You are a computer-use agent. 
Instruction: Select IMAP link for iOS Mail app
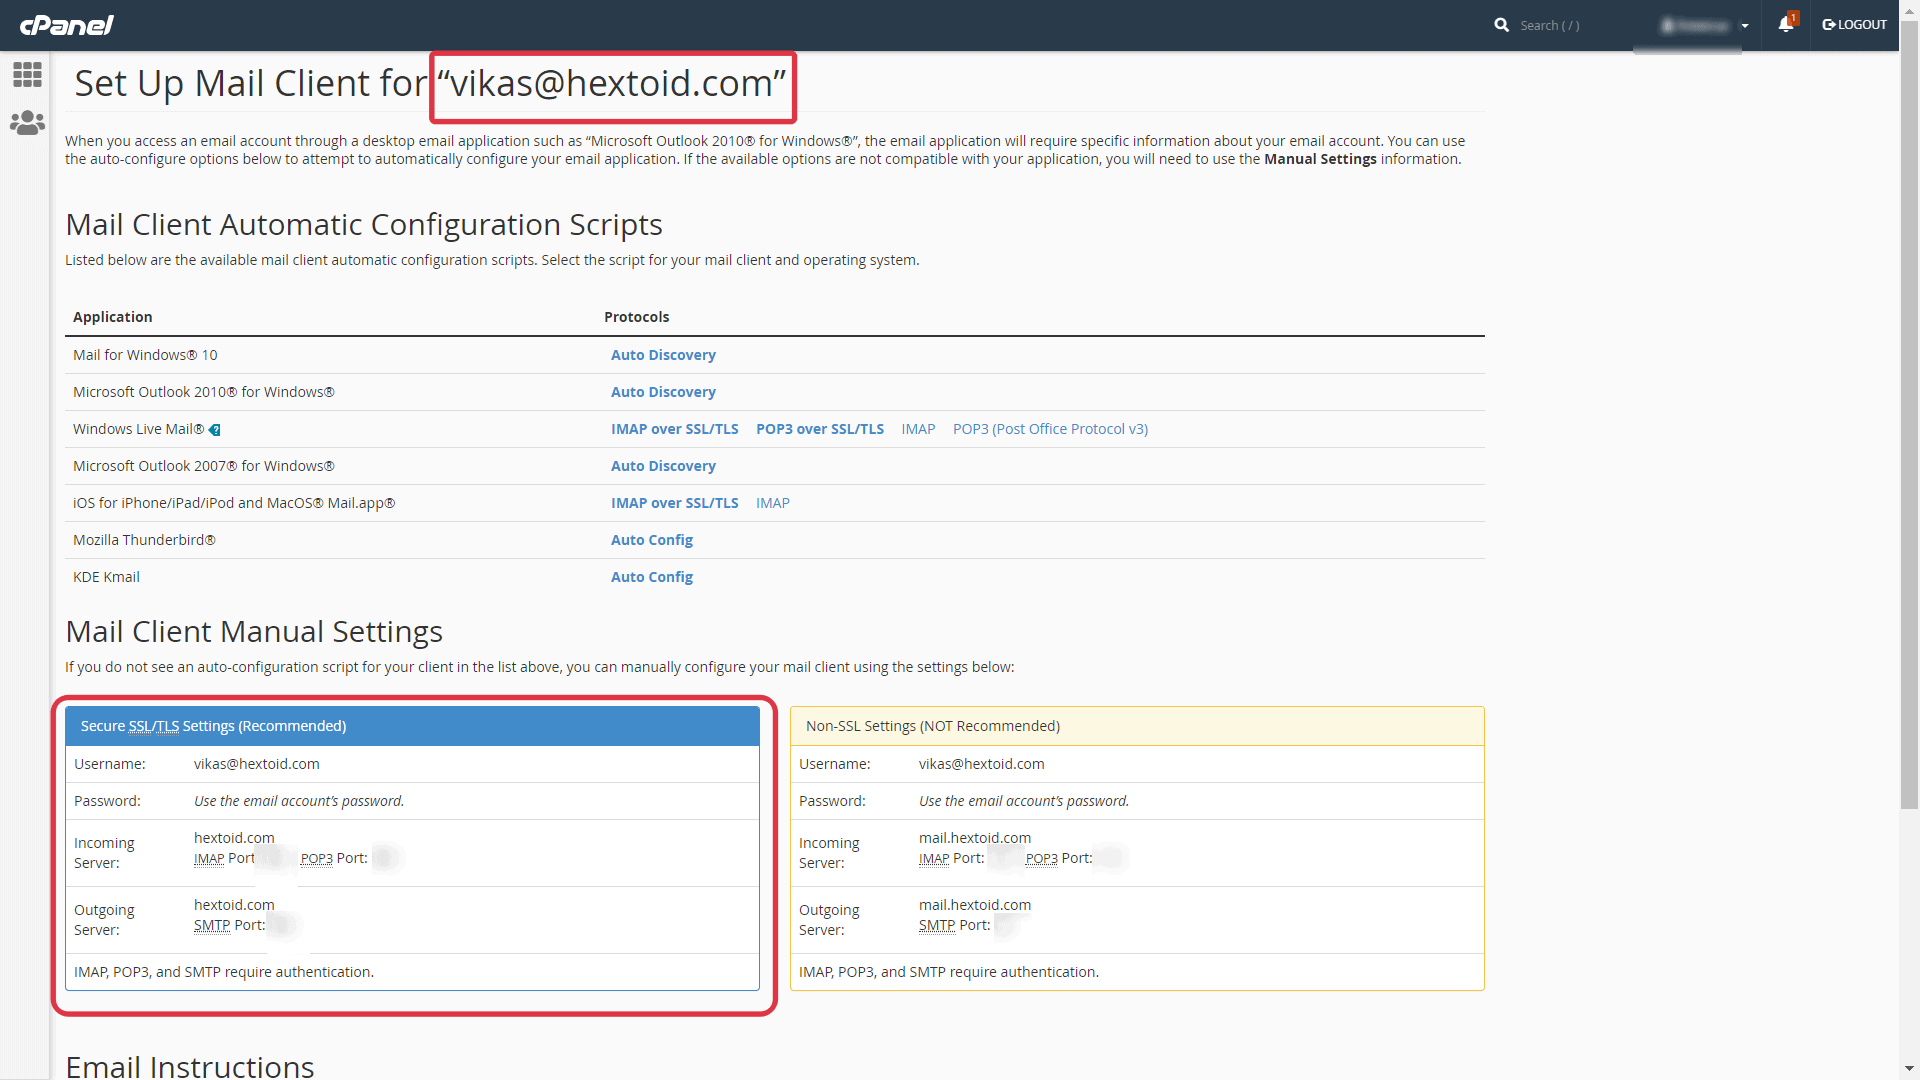click(771, 502)
